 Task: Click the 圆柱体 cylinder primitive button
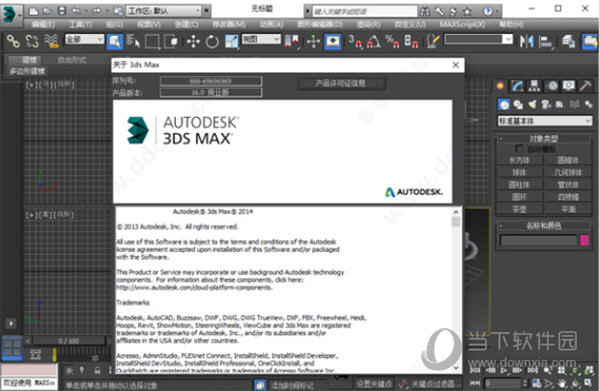click(519, 185)
